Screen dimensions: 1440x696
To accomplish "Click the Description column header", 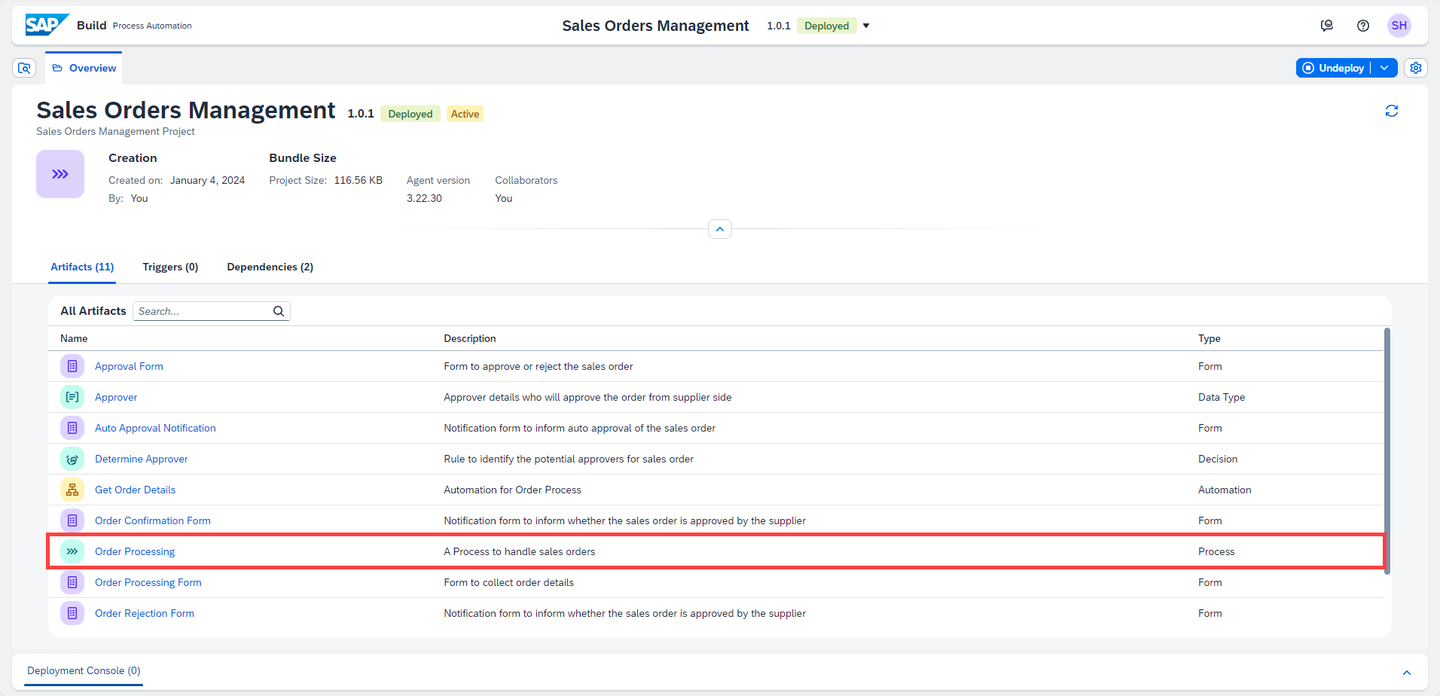I will [470, 339].
